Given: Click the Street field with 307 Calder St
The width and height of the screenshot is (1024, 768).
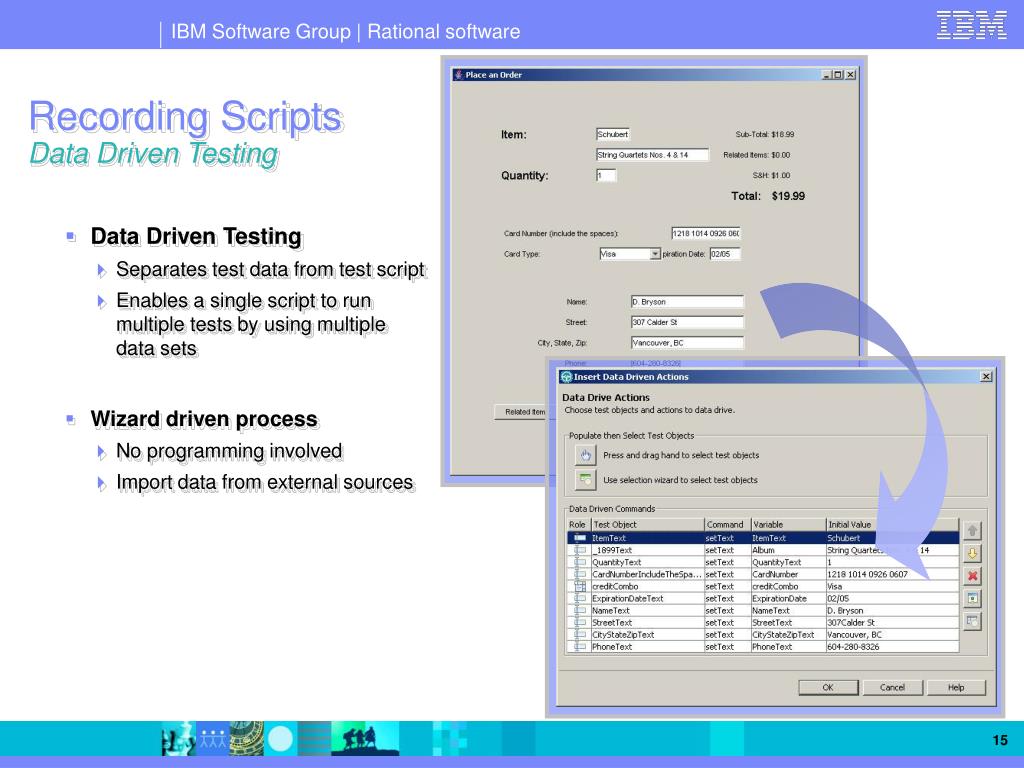Looking at the screenshot, I should pos(687,322).
